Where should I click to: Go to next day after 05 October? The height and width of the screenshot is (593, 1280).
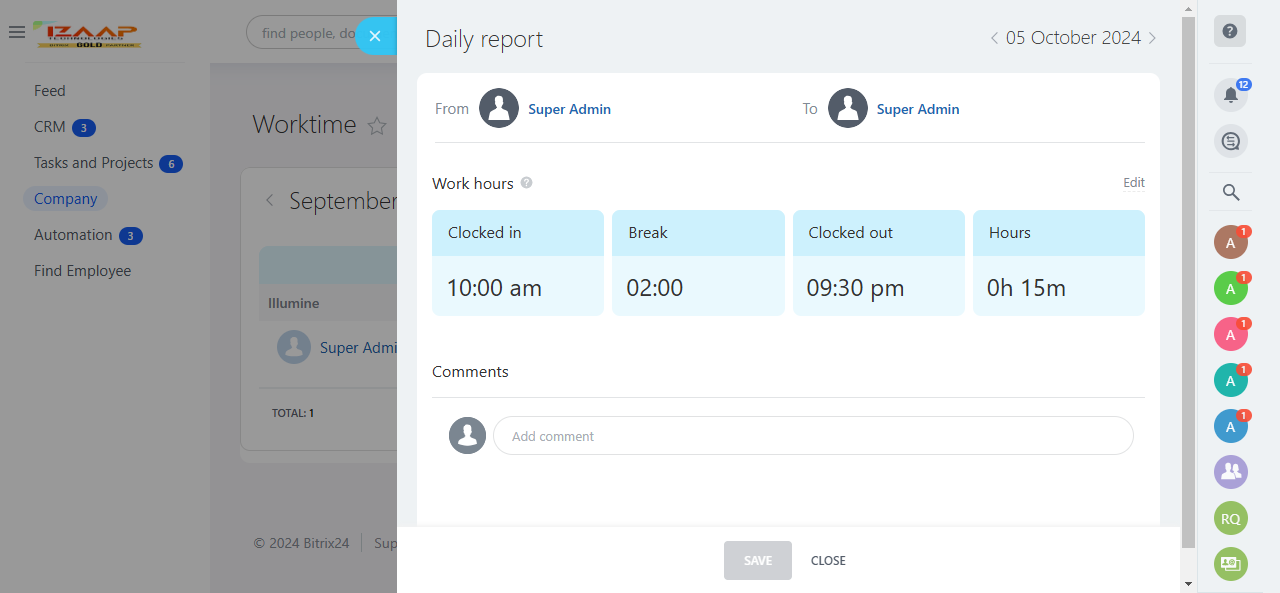coord(1152,38)
